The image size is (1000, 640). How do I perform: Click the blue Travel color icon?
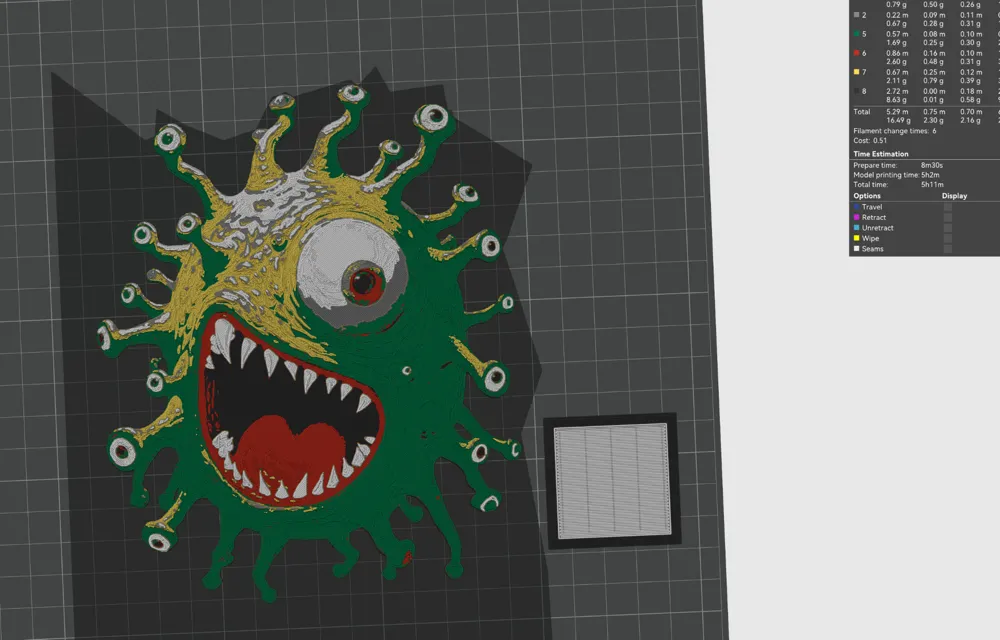coord(857,207)
